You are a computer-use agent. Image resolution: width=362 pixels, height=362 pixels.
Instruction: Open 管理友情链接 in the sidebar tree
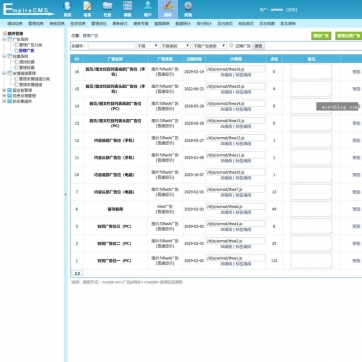click(x=30, y=85)
